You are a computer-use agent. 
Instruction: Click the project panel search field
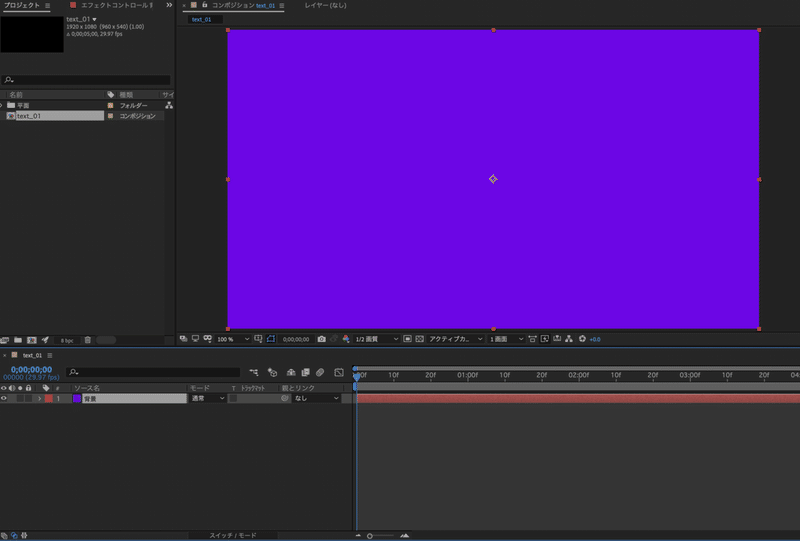86,80
